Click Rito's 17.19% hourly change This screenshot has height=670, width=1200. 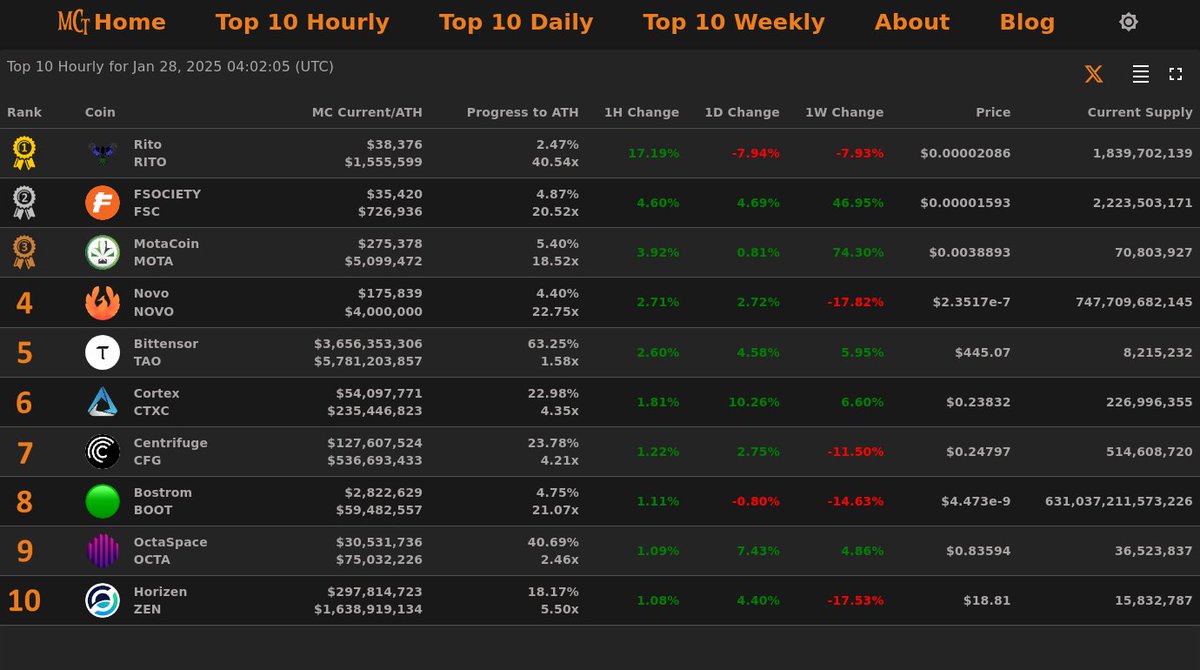[653, 153]
